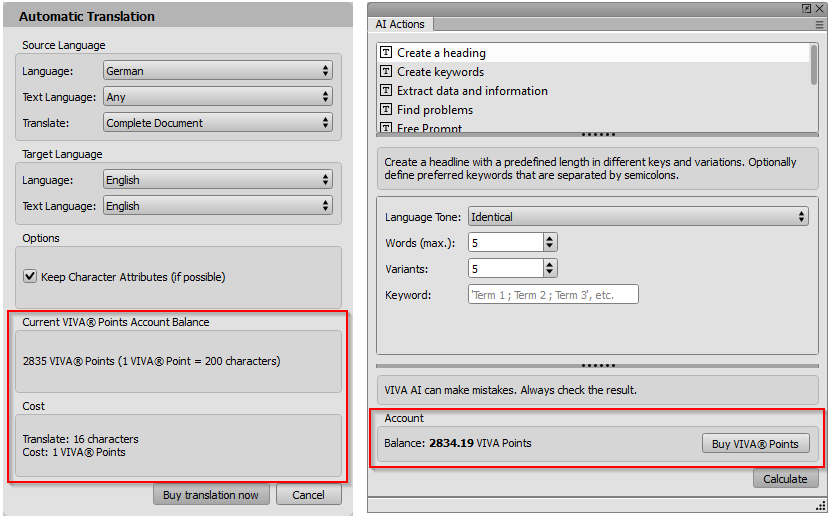Screen dimensions: 830x525
Task: Close the AI Actions panel with X icon
Action: click(820, 7)
